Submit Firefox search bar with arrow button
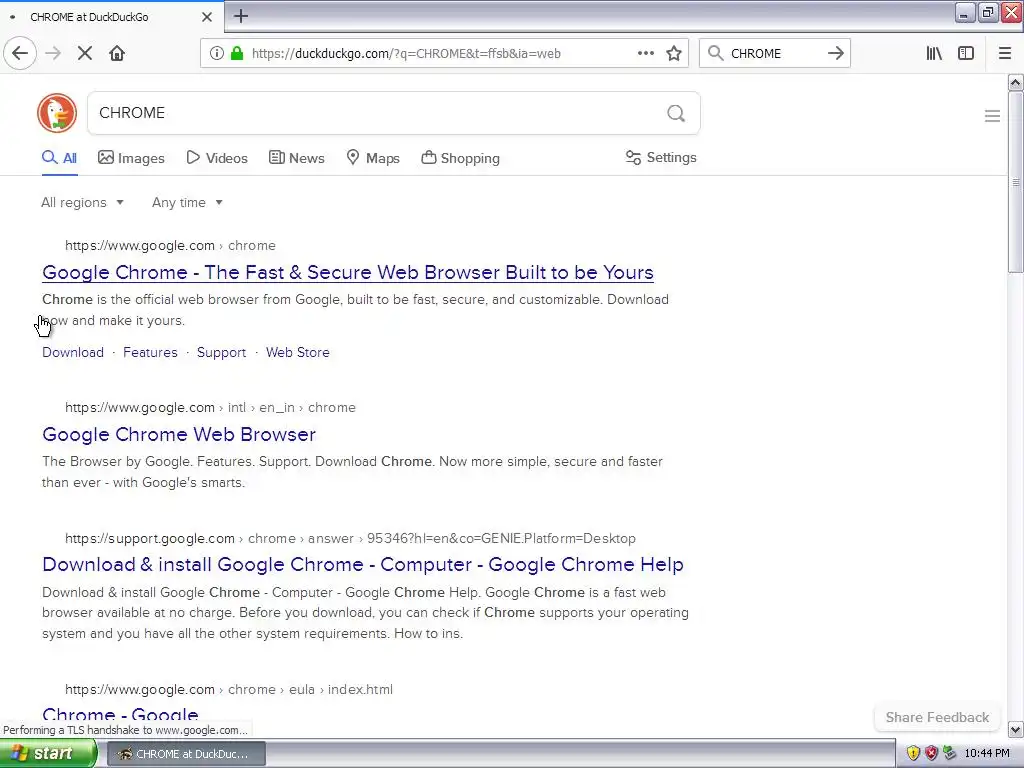1024x768 pixels. point(835,54)
